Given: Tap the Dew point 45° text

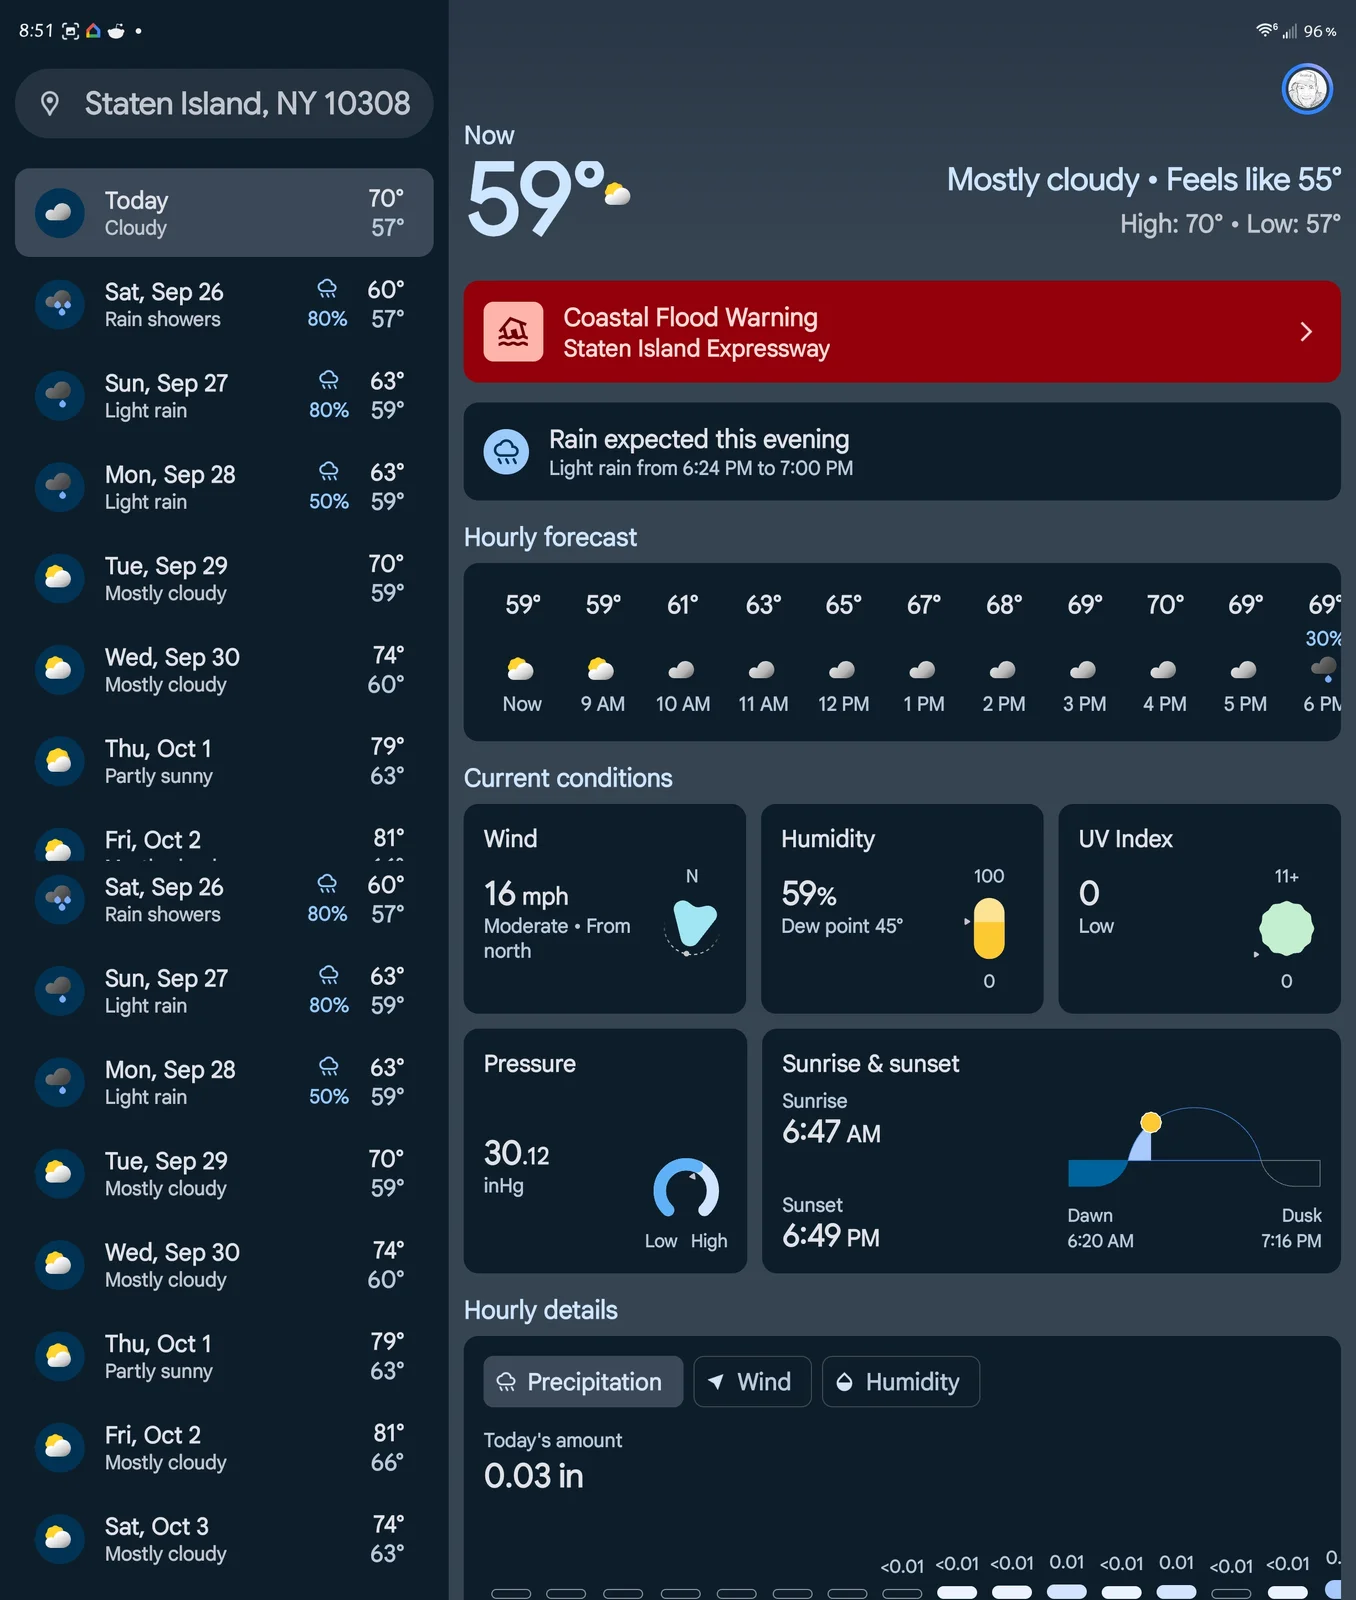Looking at the screenshot, I should (x=842, y=926).
